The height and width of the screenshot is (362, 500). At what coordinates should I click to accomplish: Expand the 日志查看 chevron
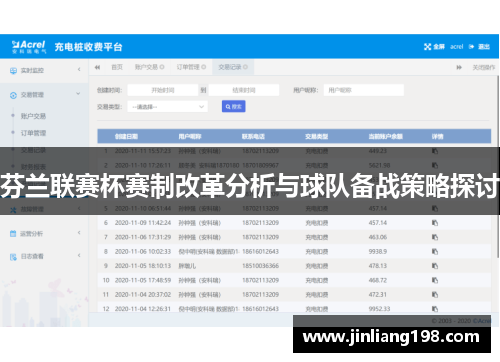[x=79, y=255]
